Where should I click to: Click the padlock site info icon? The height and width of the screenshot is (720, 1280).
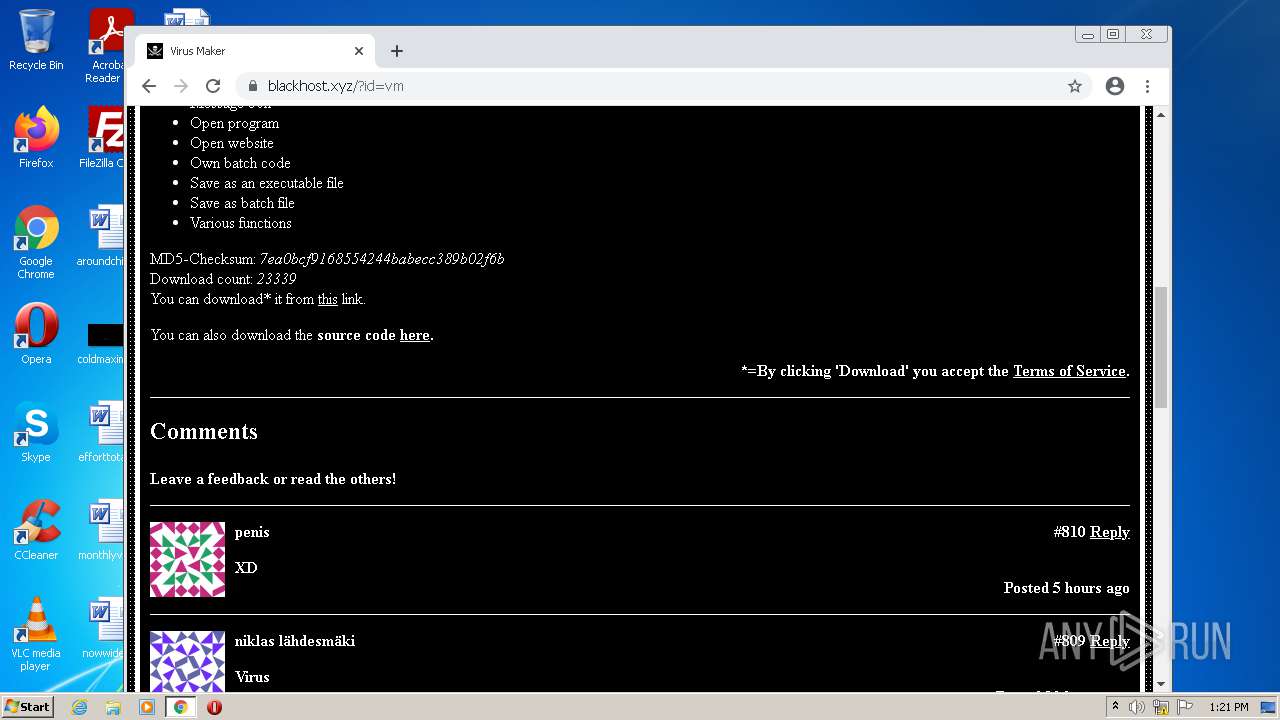tap(253, 86)
